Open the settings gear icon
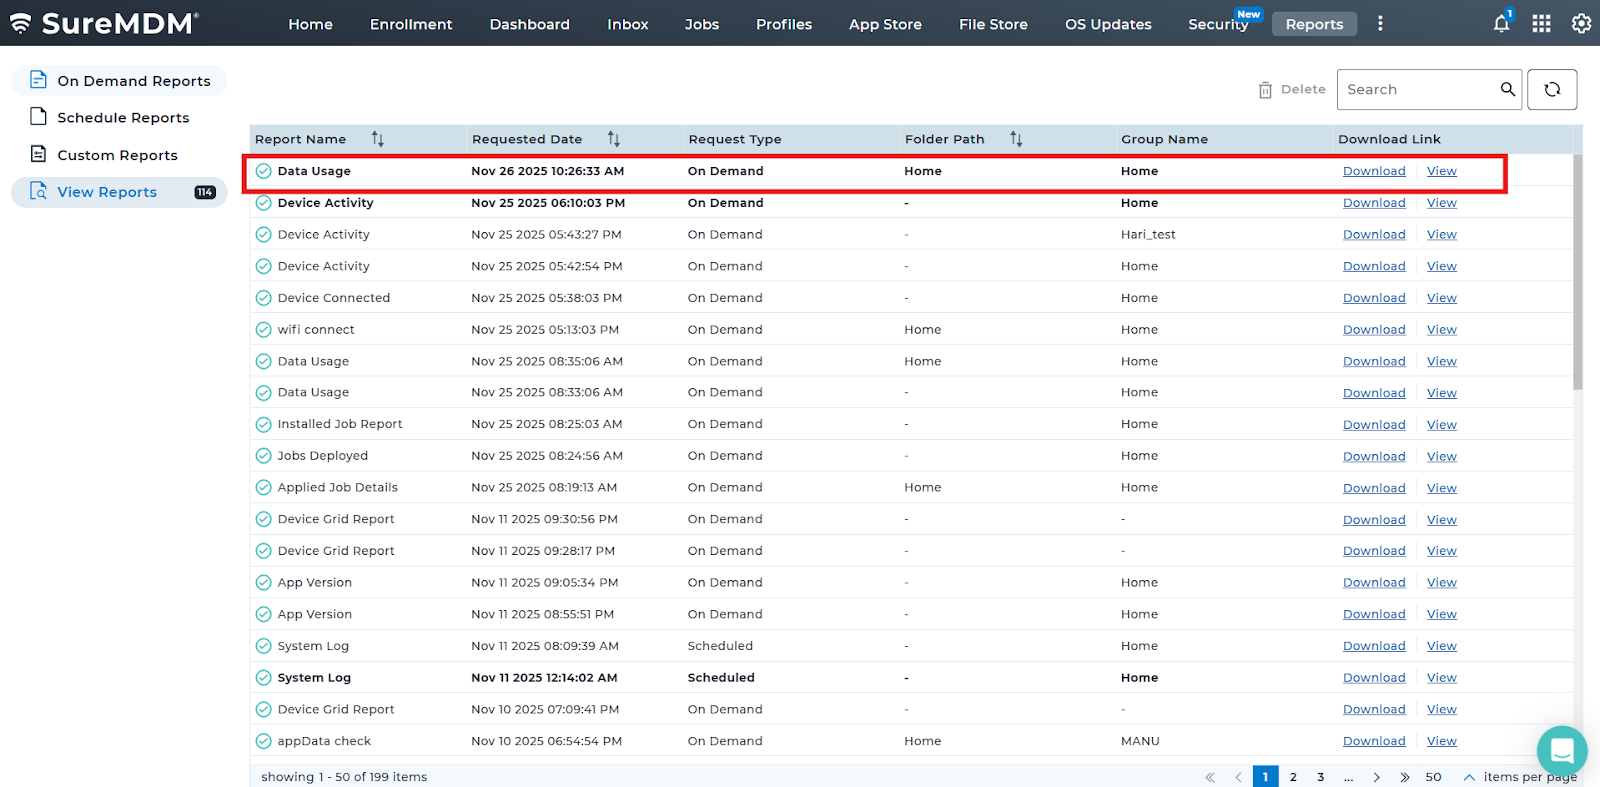 pos(1581,24)
